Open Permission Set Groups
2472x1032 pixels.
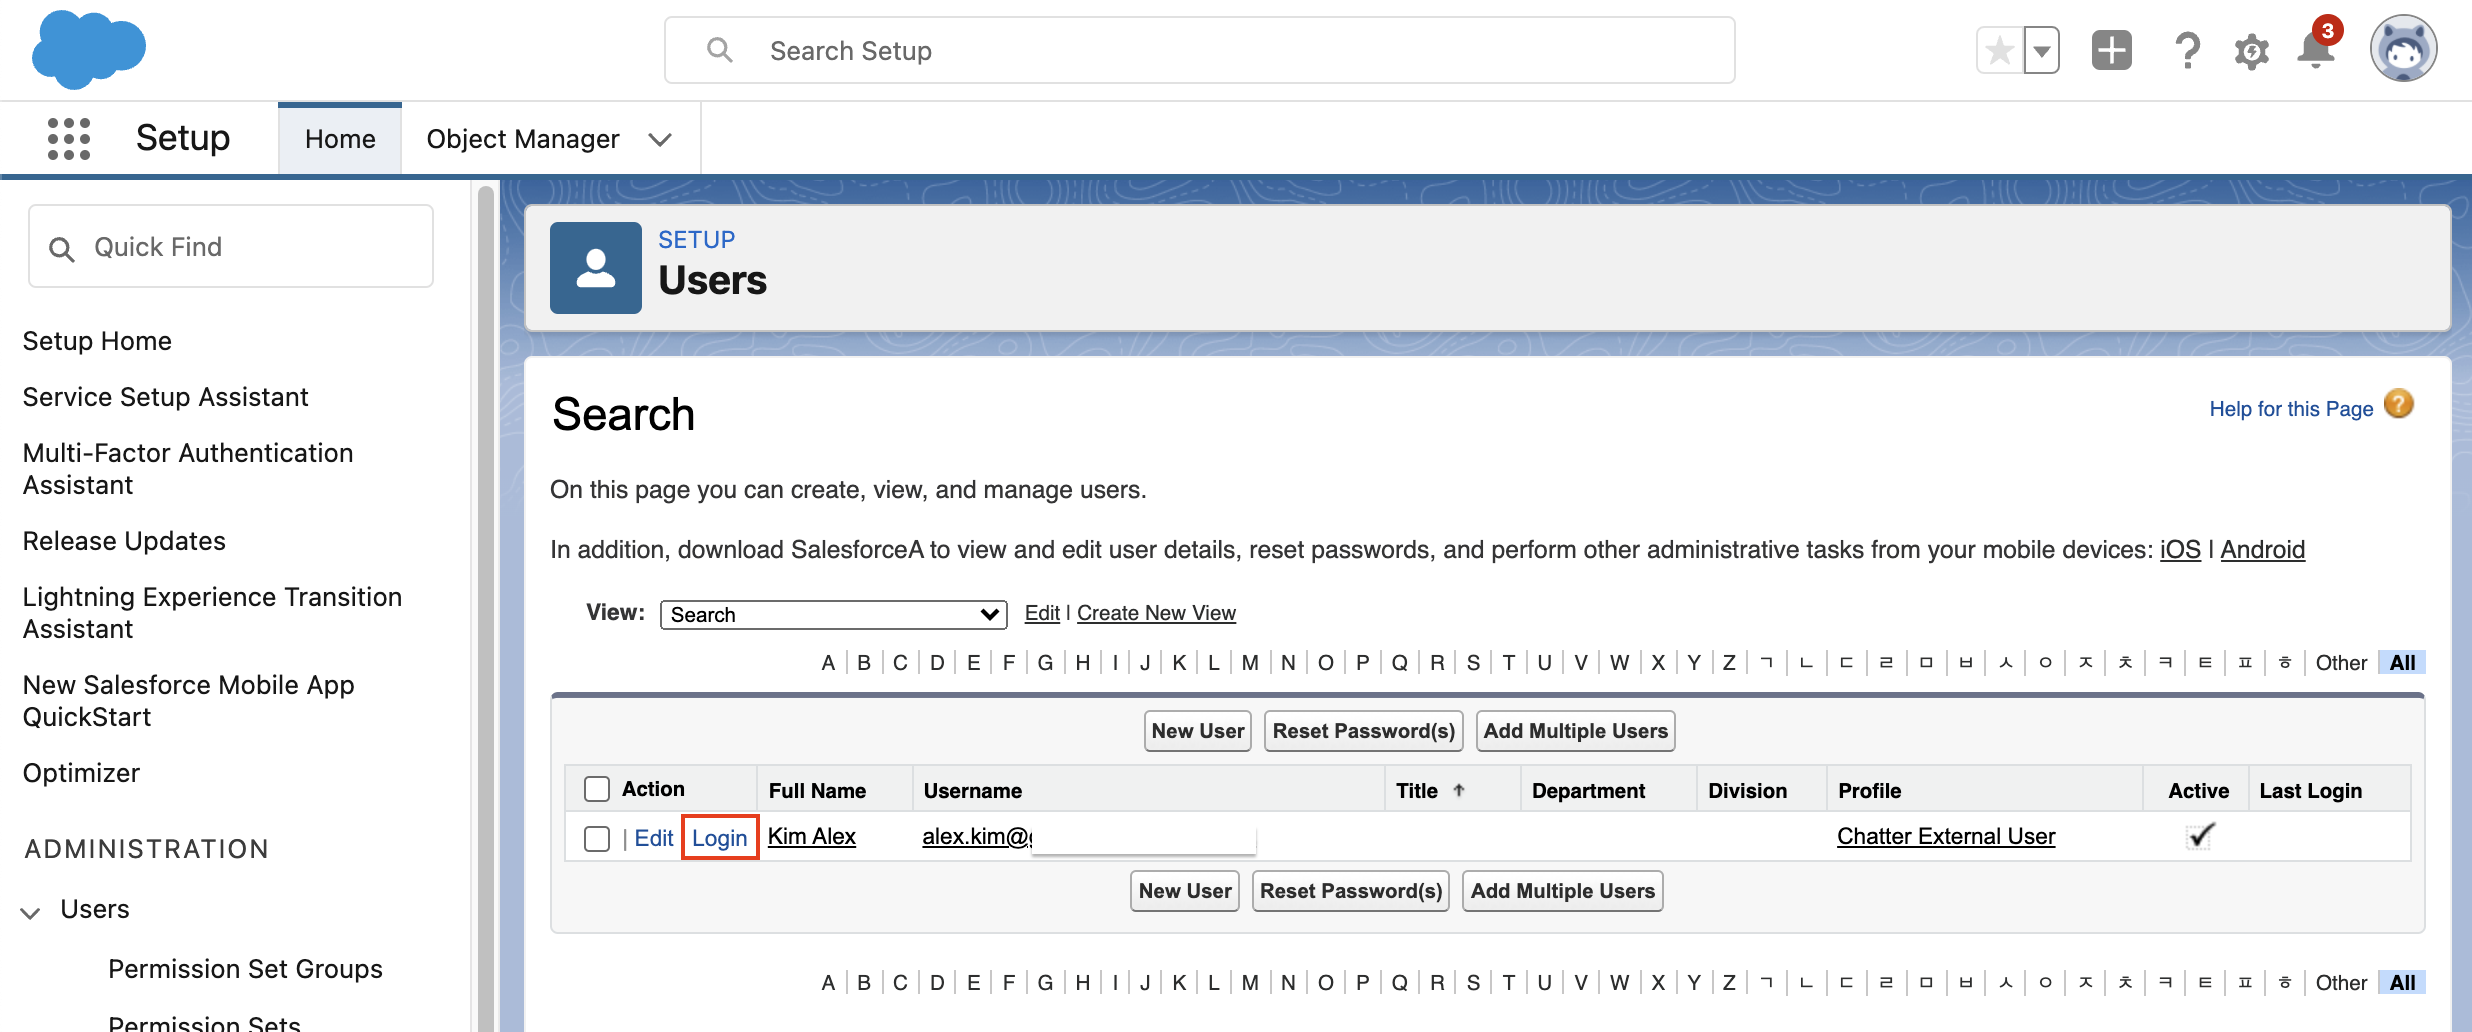[245, 969]
